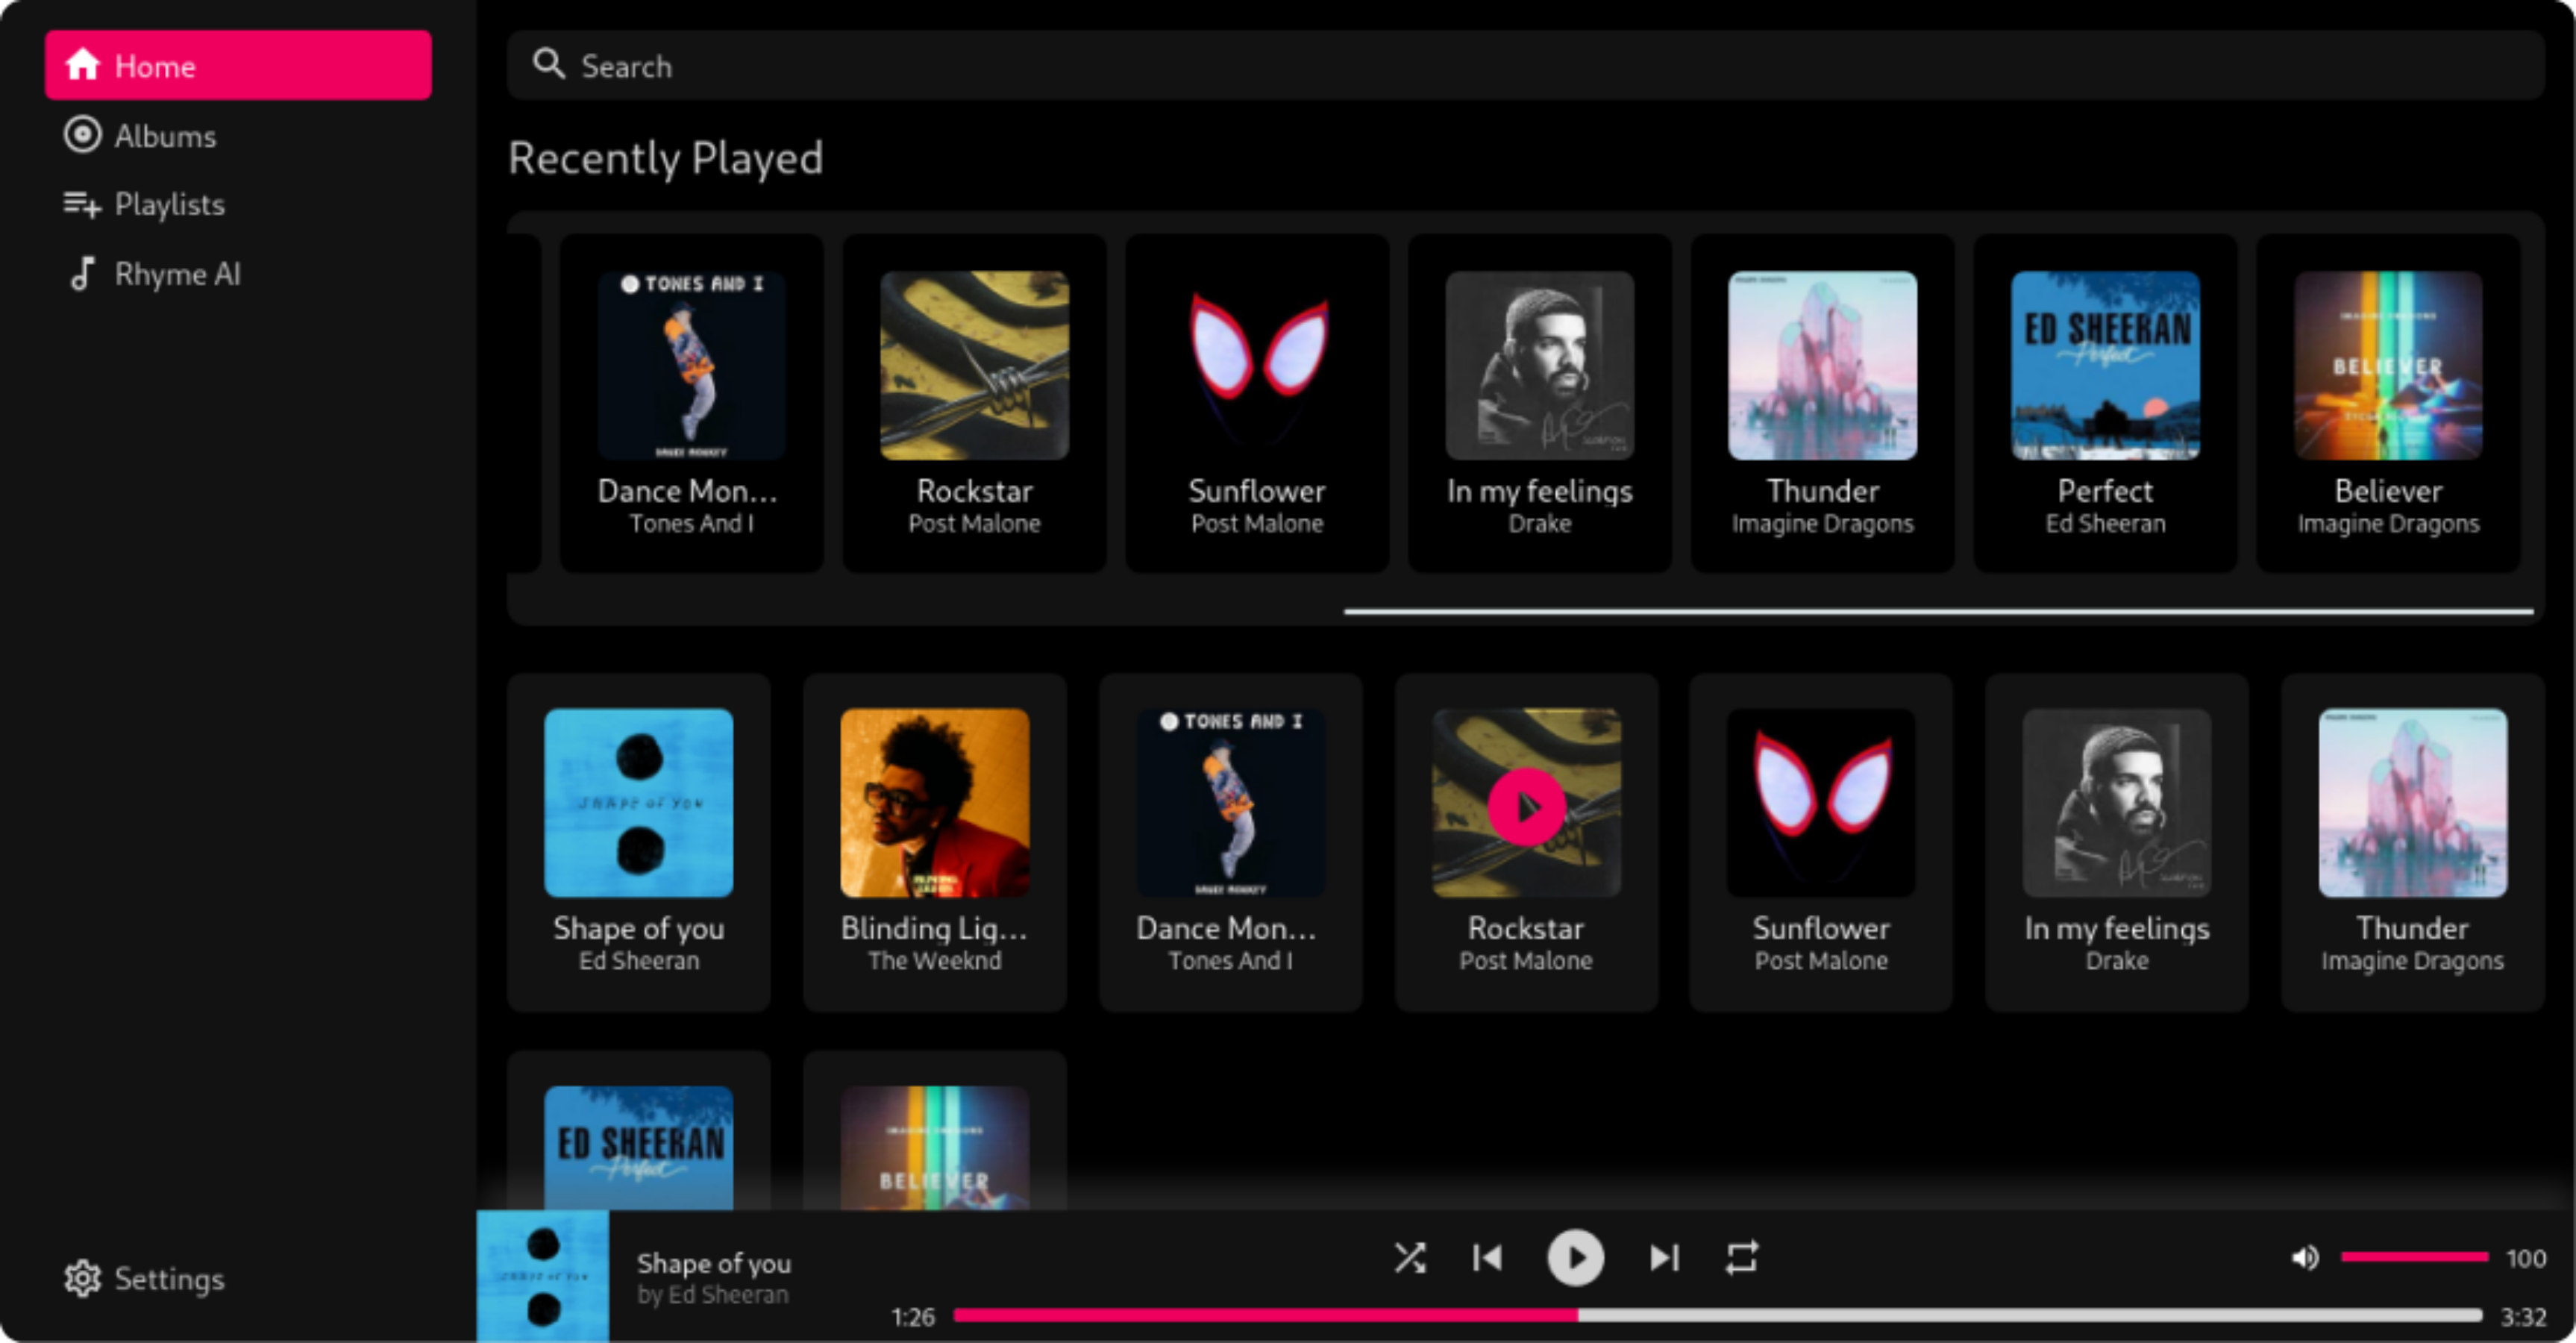
Task: Mute audio with the speaker icon
Action: tap(2304, 1258)
